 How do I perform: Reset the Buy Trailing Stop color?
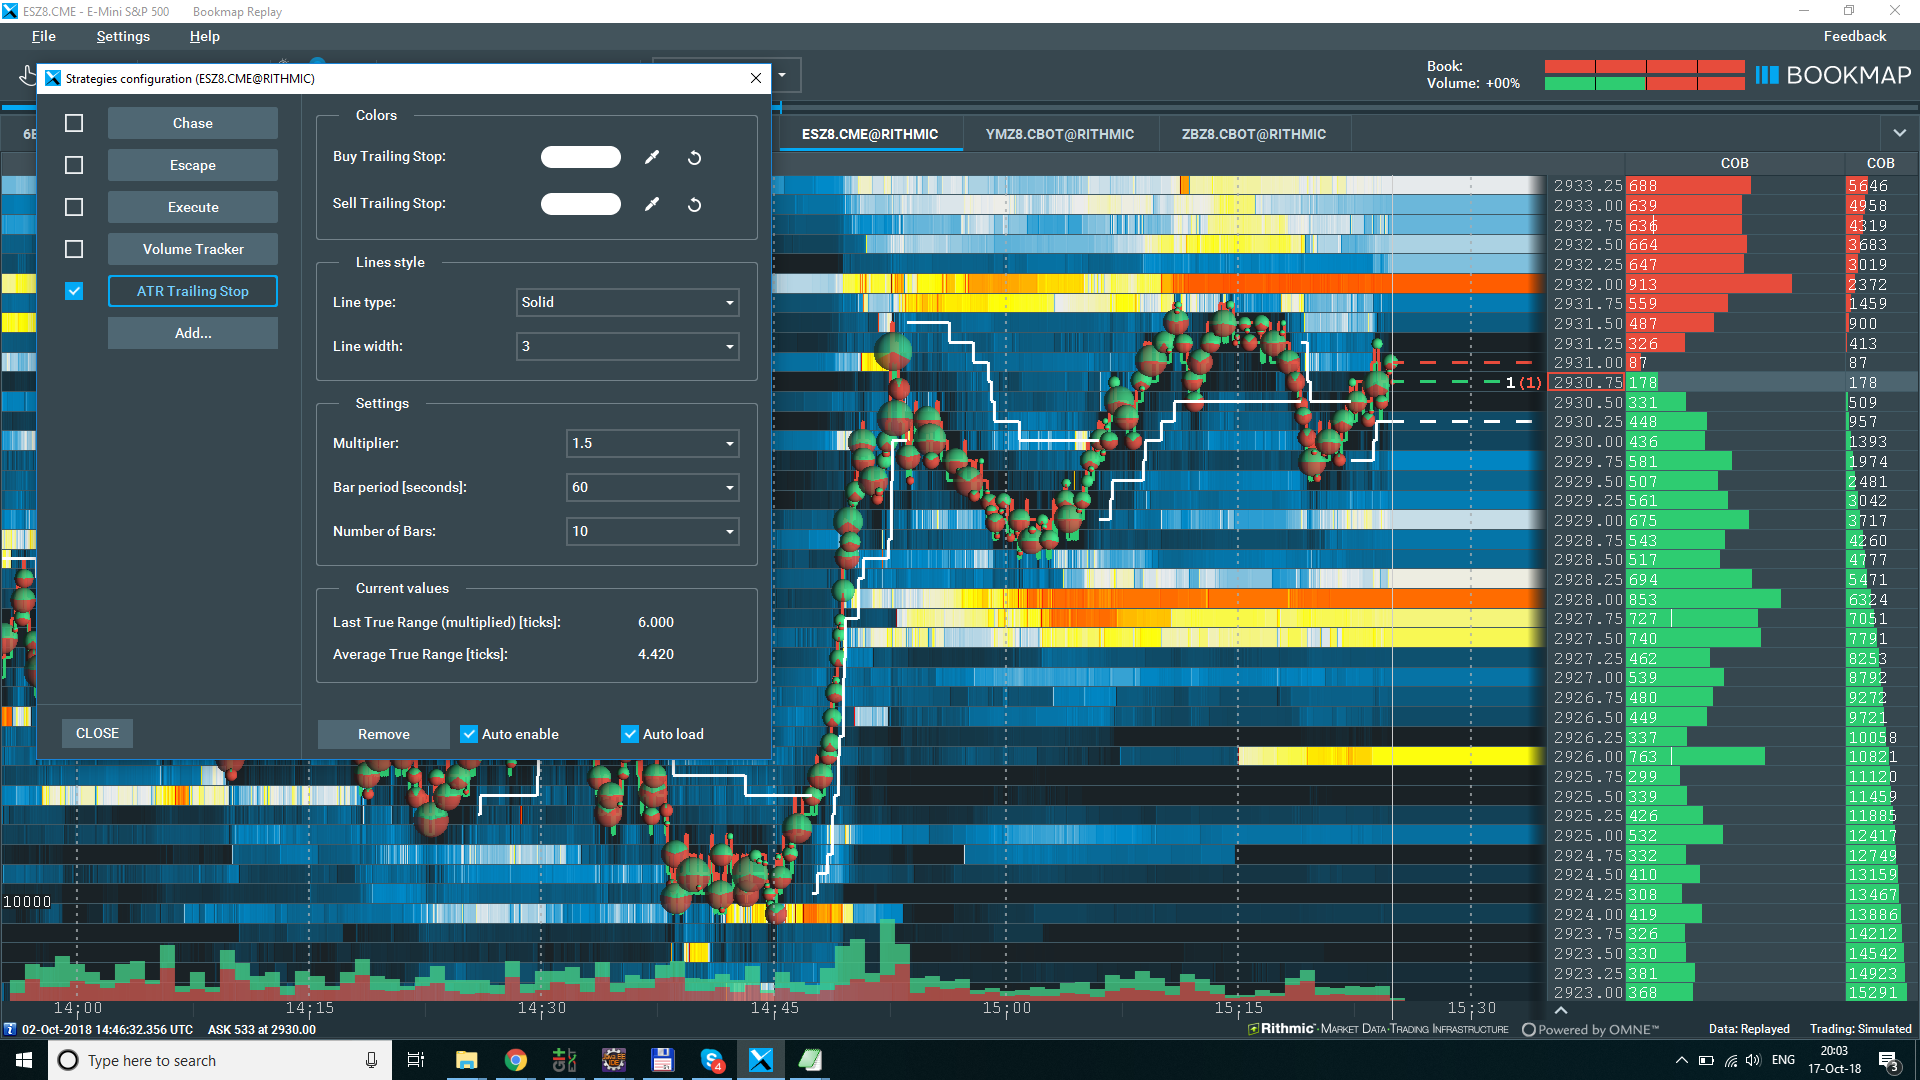pos(694,158)
